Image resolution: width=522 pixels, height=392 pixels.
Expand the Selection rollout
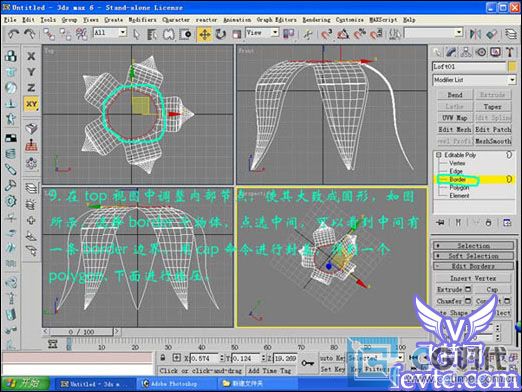pos(474,246)
